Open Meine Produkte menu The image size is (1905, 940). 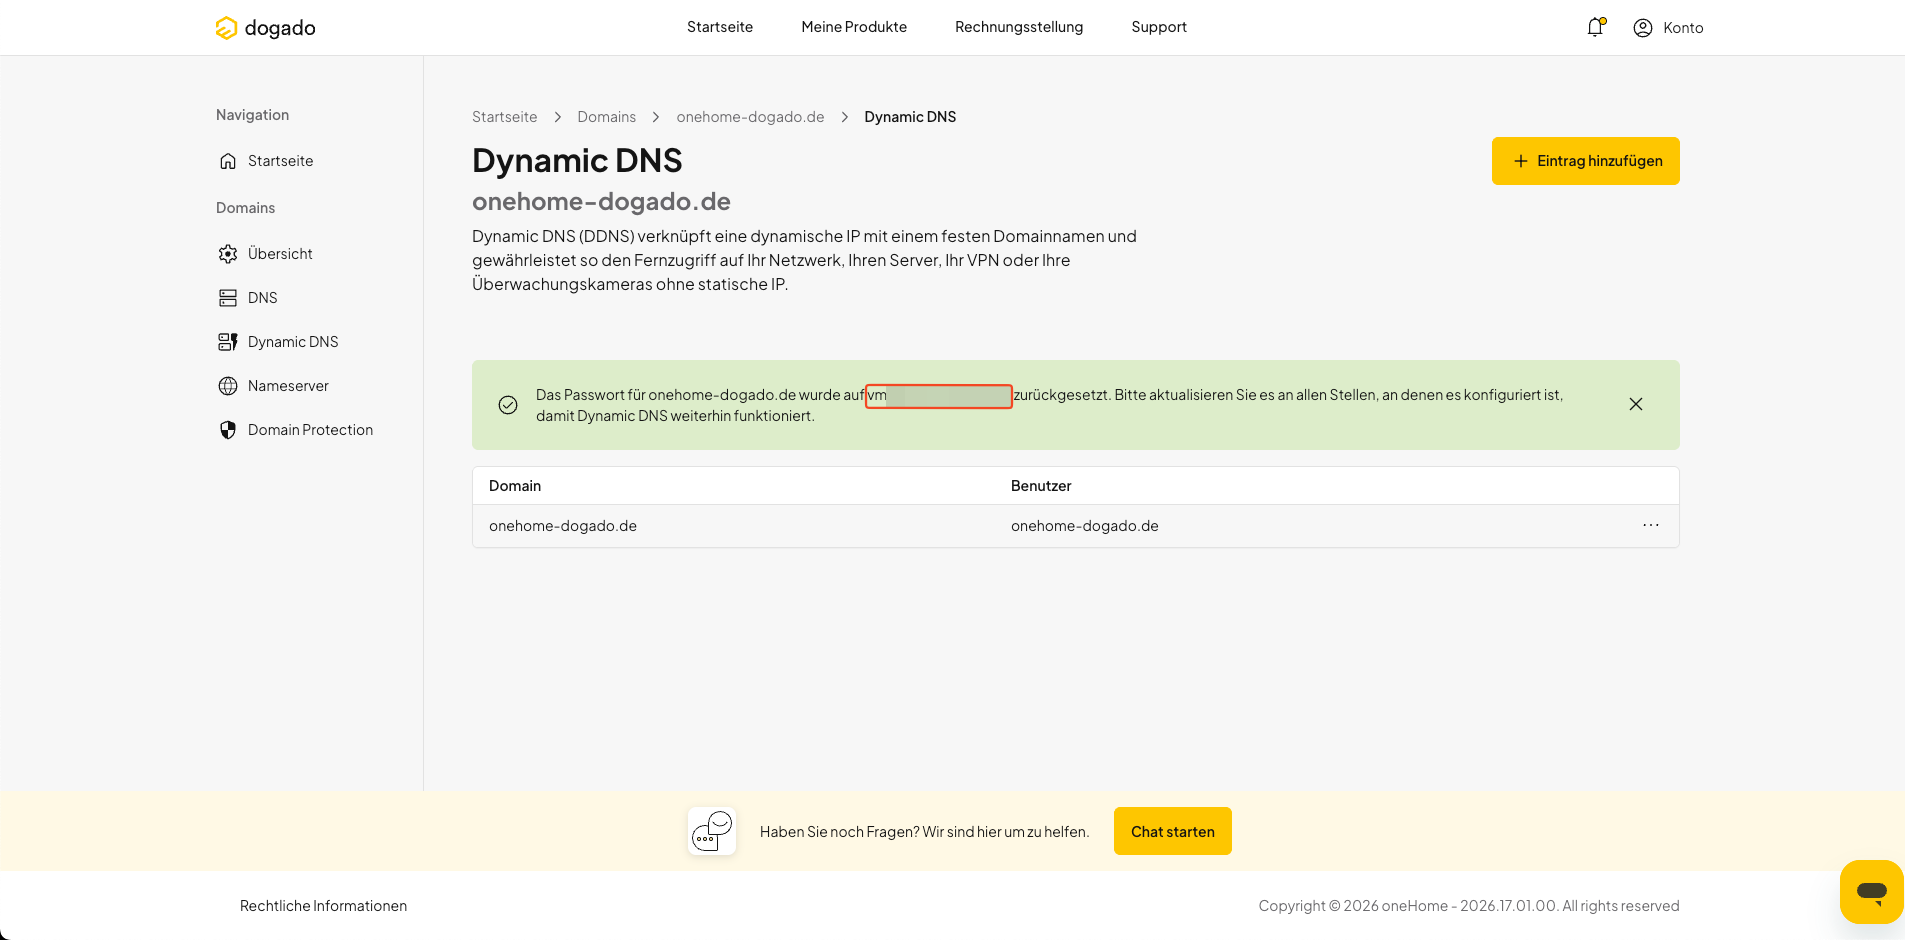click(854, 27)
